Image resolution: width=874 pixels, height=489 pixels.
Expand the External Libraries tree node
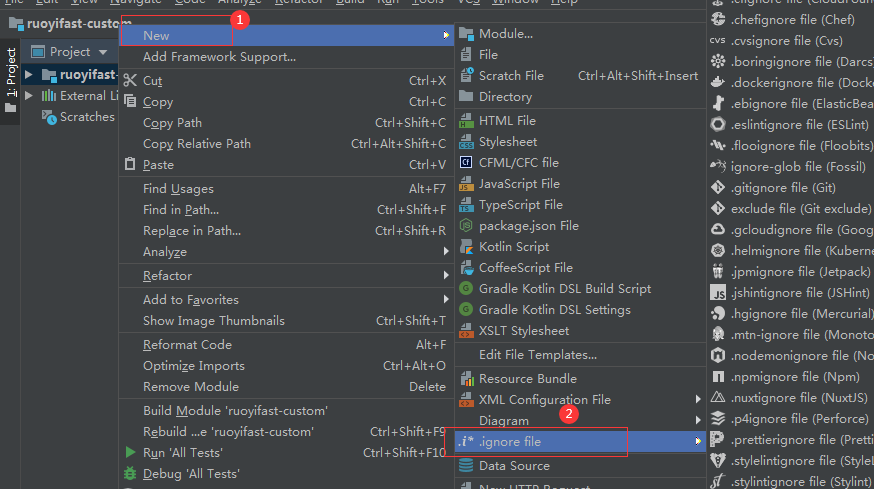[x=29, y=95]
